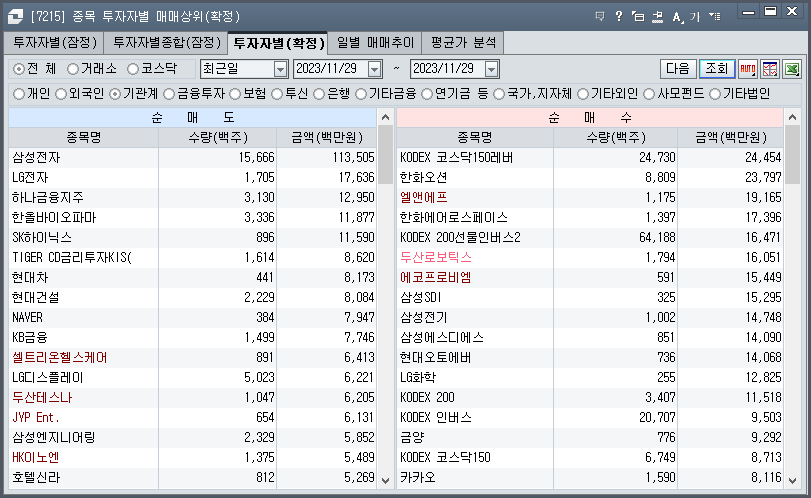Image resolution: width=811 pixels, height=498 pixels.
Task: Open the end date calendar dropdown arrow
Action: pos(491,69)
